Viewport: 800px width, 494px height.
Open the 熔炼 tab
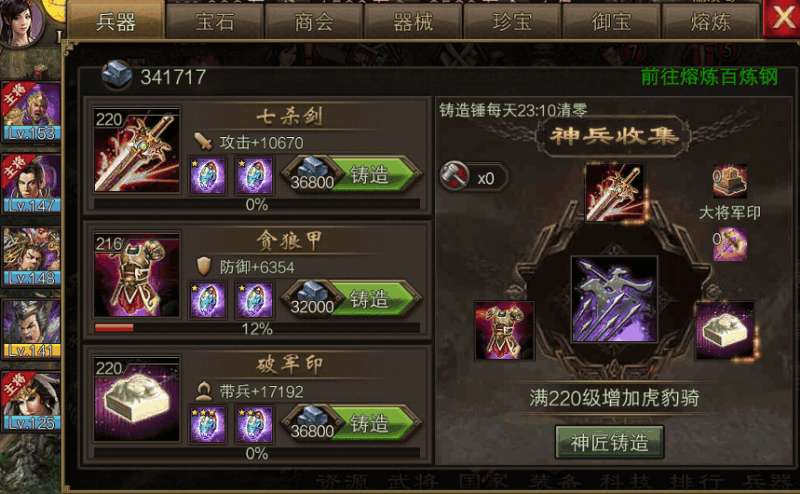(x=710, y=22)
